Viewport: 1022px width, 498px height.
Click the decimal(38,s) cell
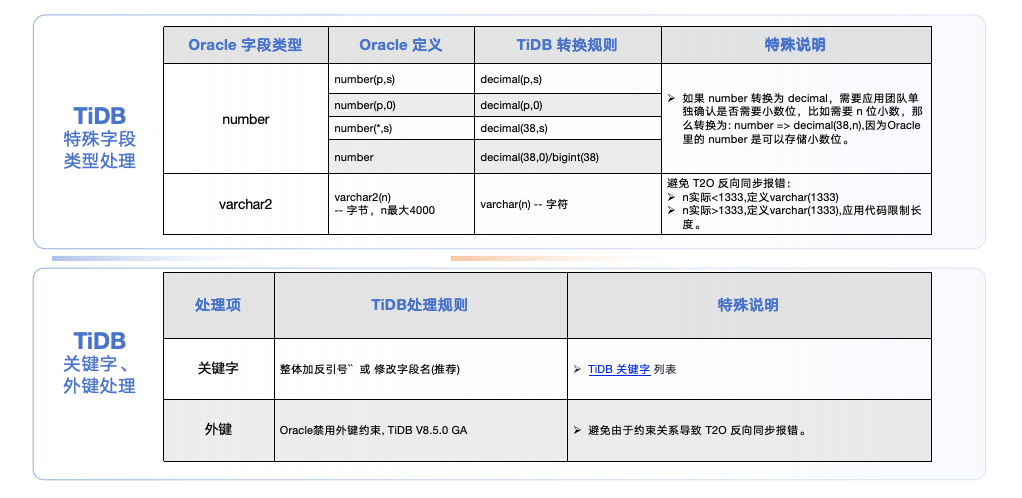[567, 128]
